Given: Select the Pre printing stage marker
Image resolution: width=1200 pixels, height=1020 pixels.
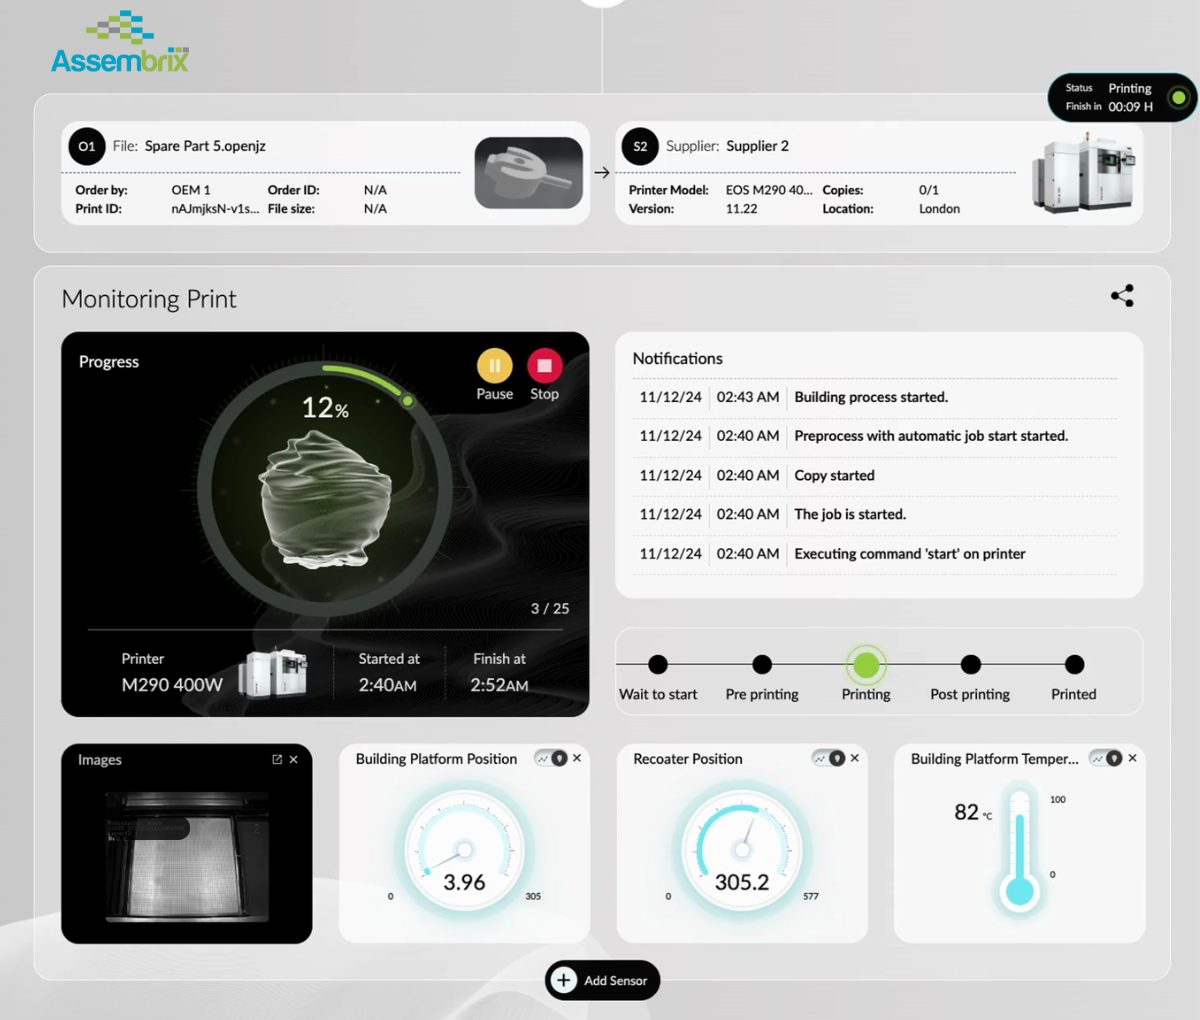Looking at the screenshot, I should (762, 665).
